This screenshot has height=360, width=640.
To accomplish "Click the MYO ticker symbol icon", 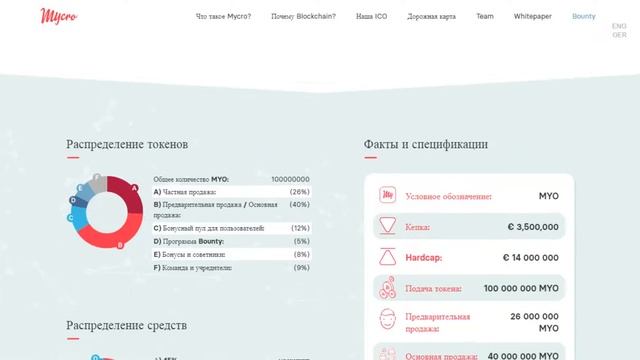I will click(x=387, y=195).
